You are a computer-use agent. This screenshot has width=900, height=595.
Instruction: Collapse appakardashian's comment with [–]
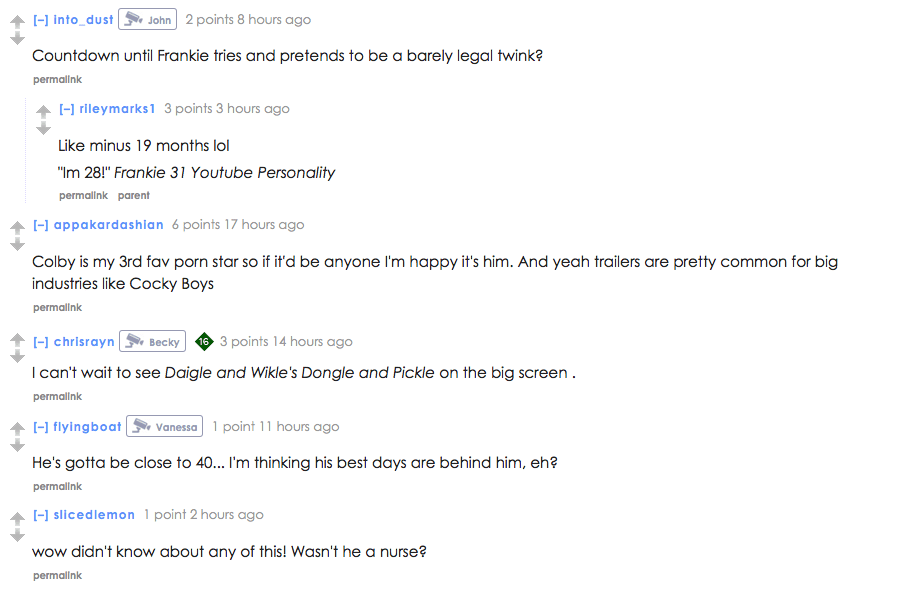tap(41, 225)
